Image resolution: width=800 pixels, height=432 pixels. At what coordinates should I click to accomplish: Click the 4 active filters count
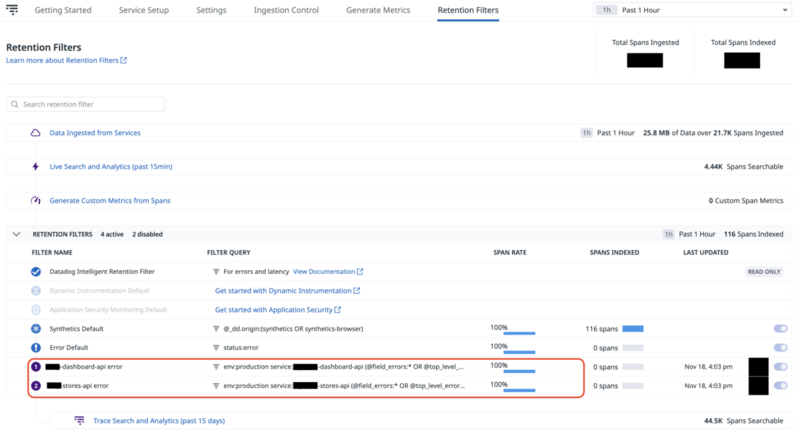(112, 234)
